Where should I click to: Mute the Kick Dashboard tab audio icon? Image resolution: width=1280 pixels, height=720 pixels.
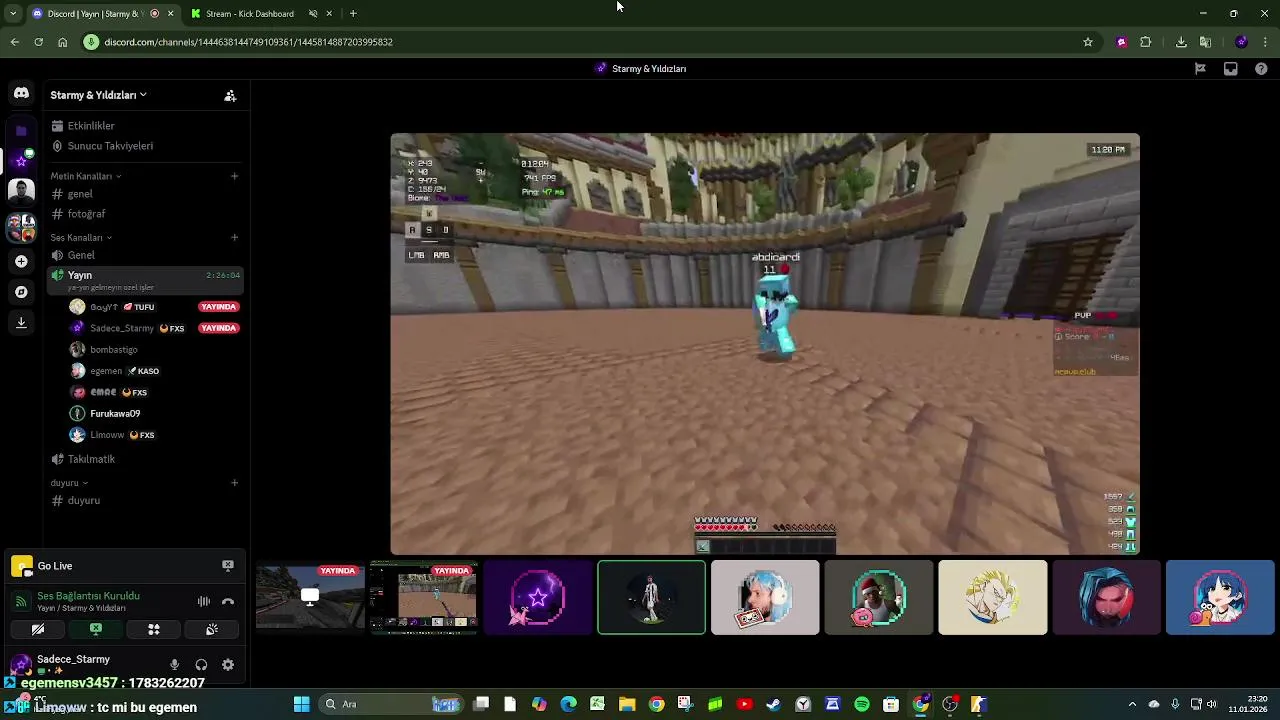coord(313,14)
